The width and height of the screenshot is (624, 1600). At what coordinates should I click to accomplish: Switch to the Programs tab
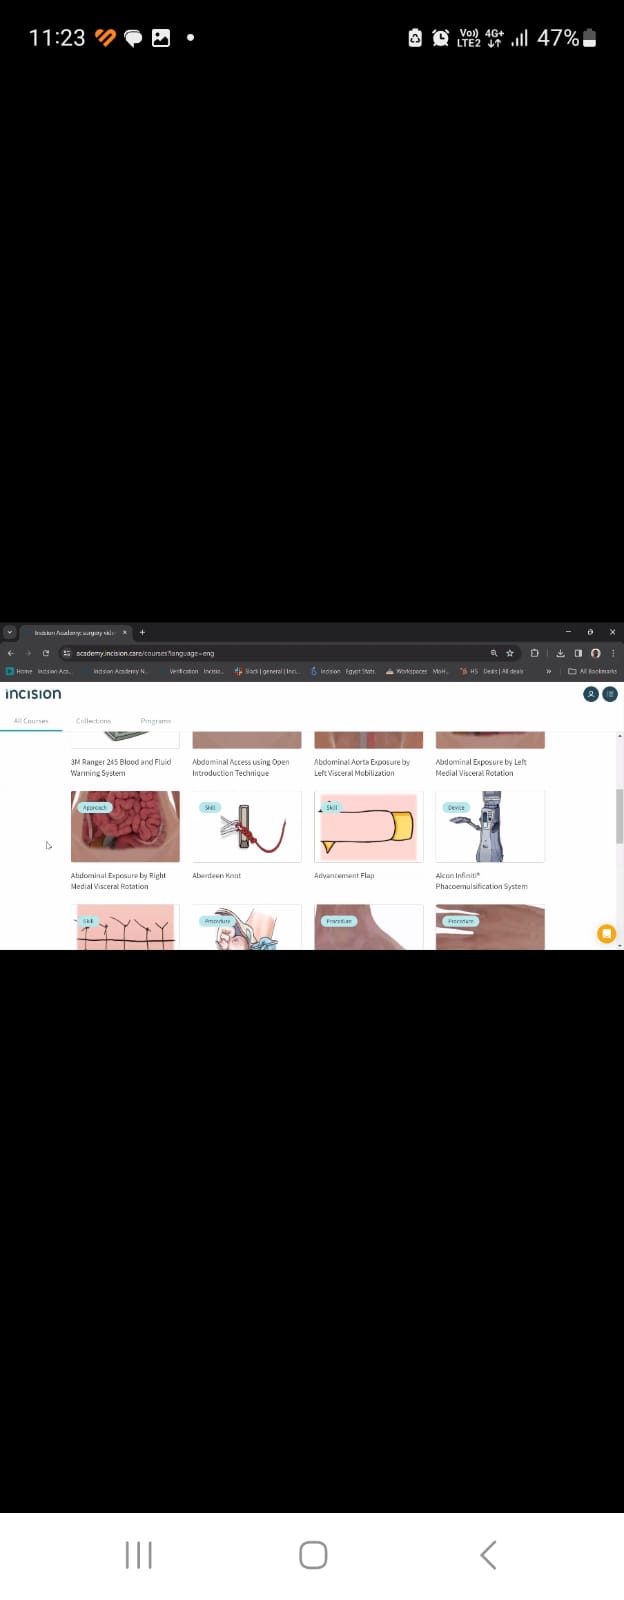coord(156,721)
